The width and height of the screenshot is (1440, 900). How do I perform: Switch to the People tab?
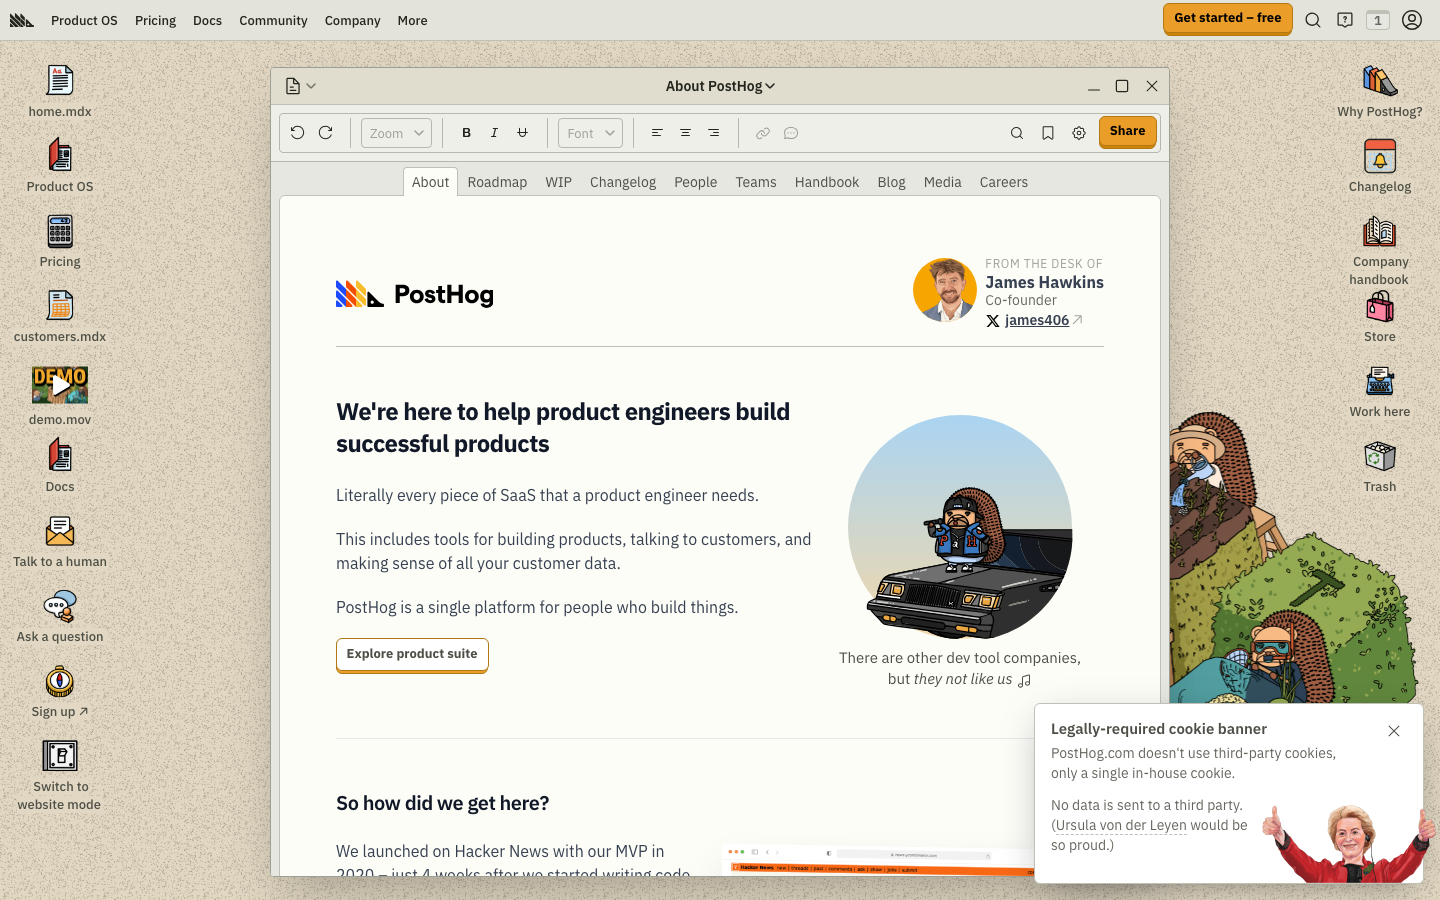point(696,182)
